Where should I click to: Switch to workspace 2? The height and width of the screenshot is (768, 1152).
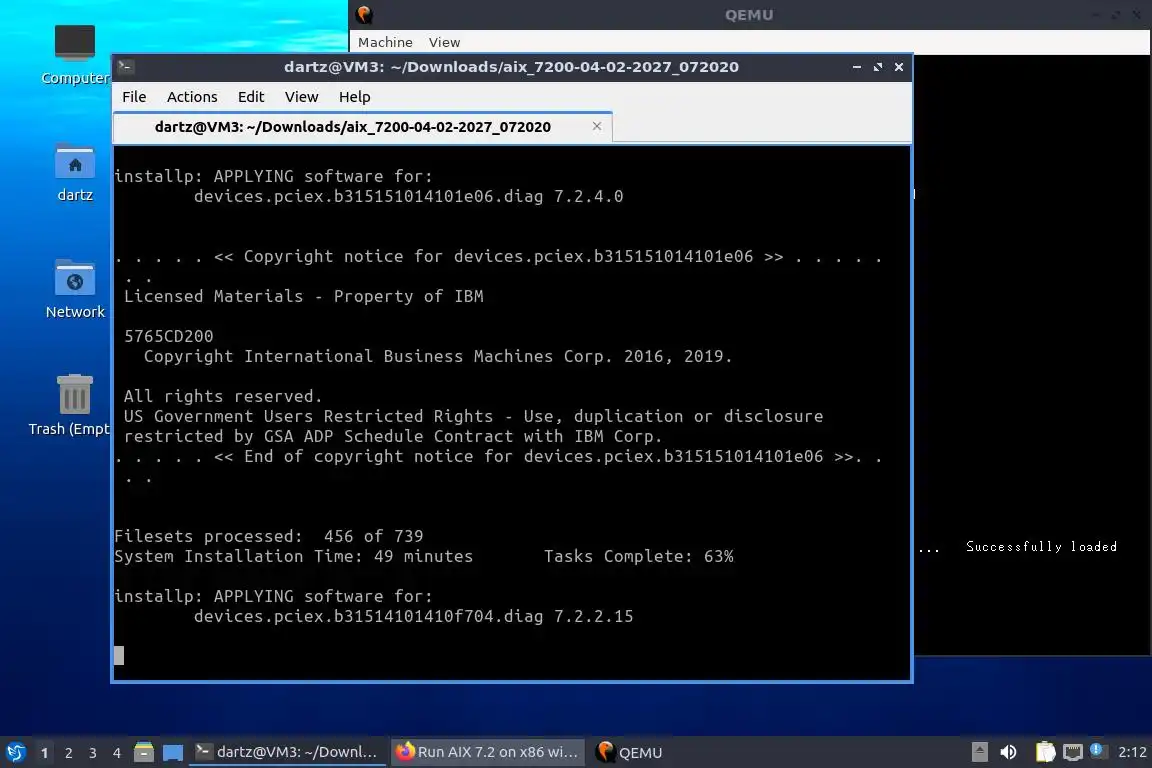[68, 753]
